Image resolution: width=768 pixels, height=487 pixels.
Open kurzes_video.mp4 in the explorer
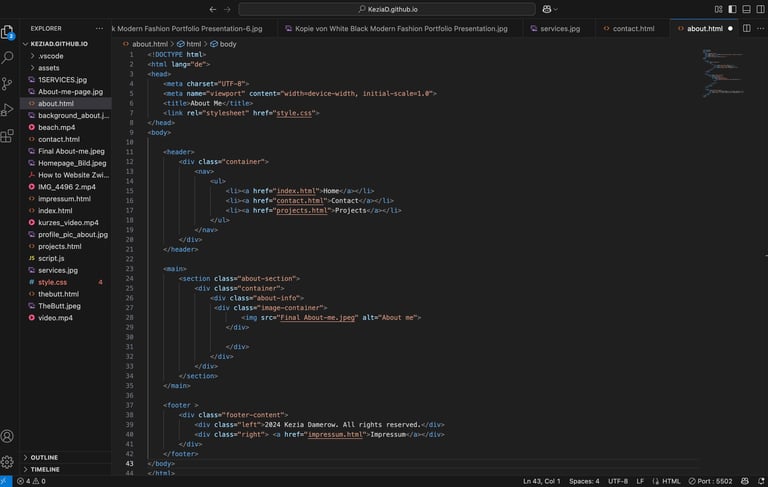(x=66, y=222)
